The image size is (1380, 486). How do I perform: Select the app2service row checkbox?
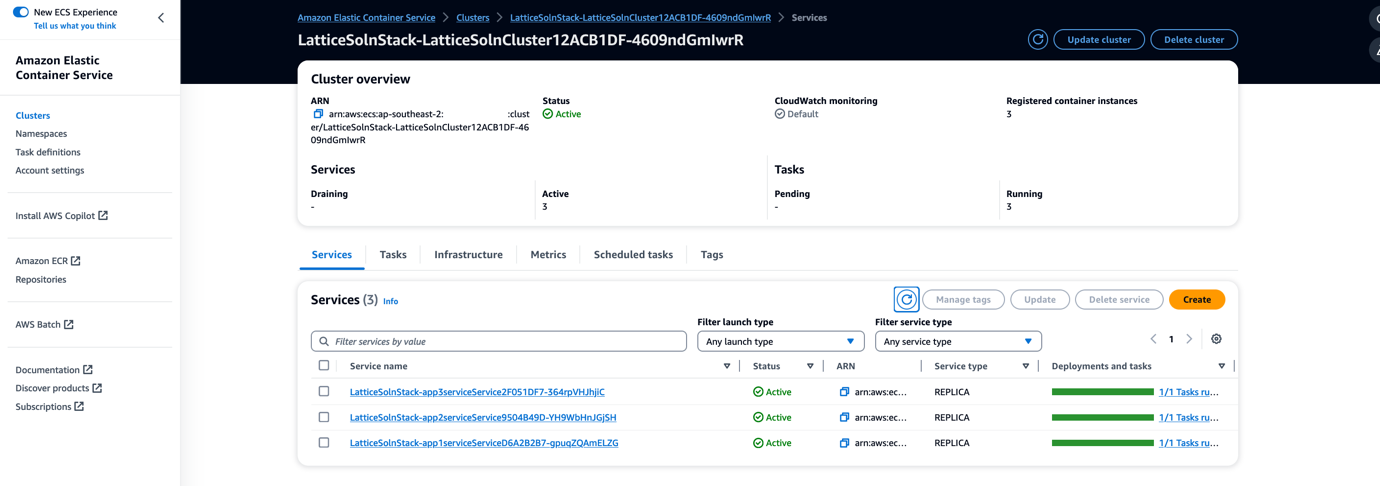coord(324,417)
